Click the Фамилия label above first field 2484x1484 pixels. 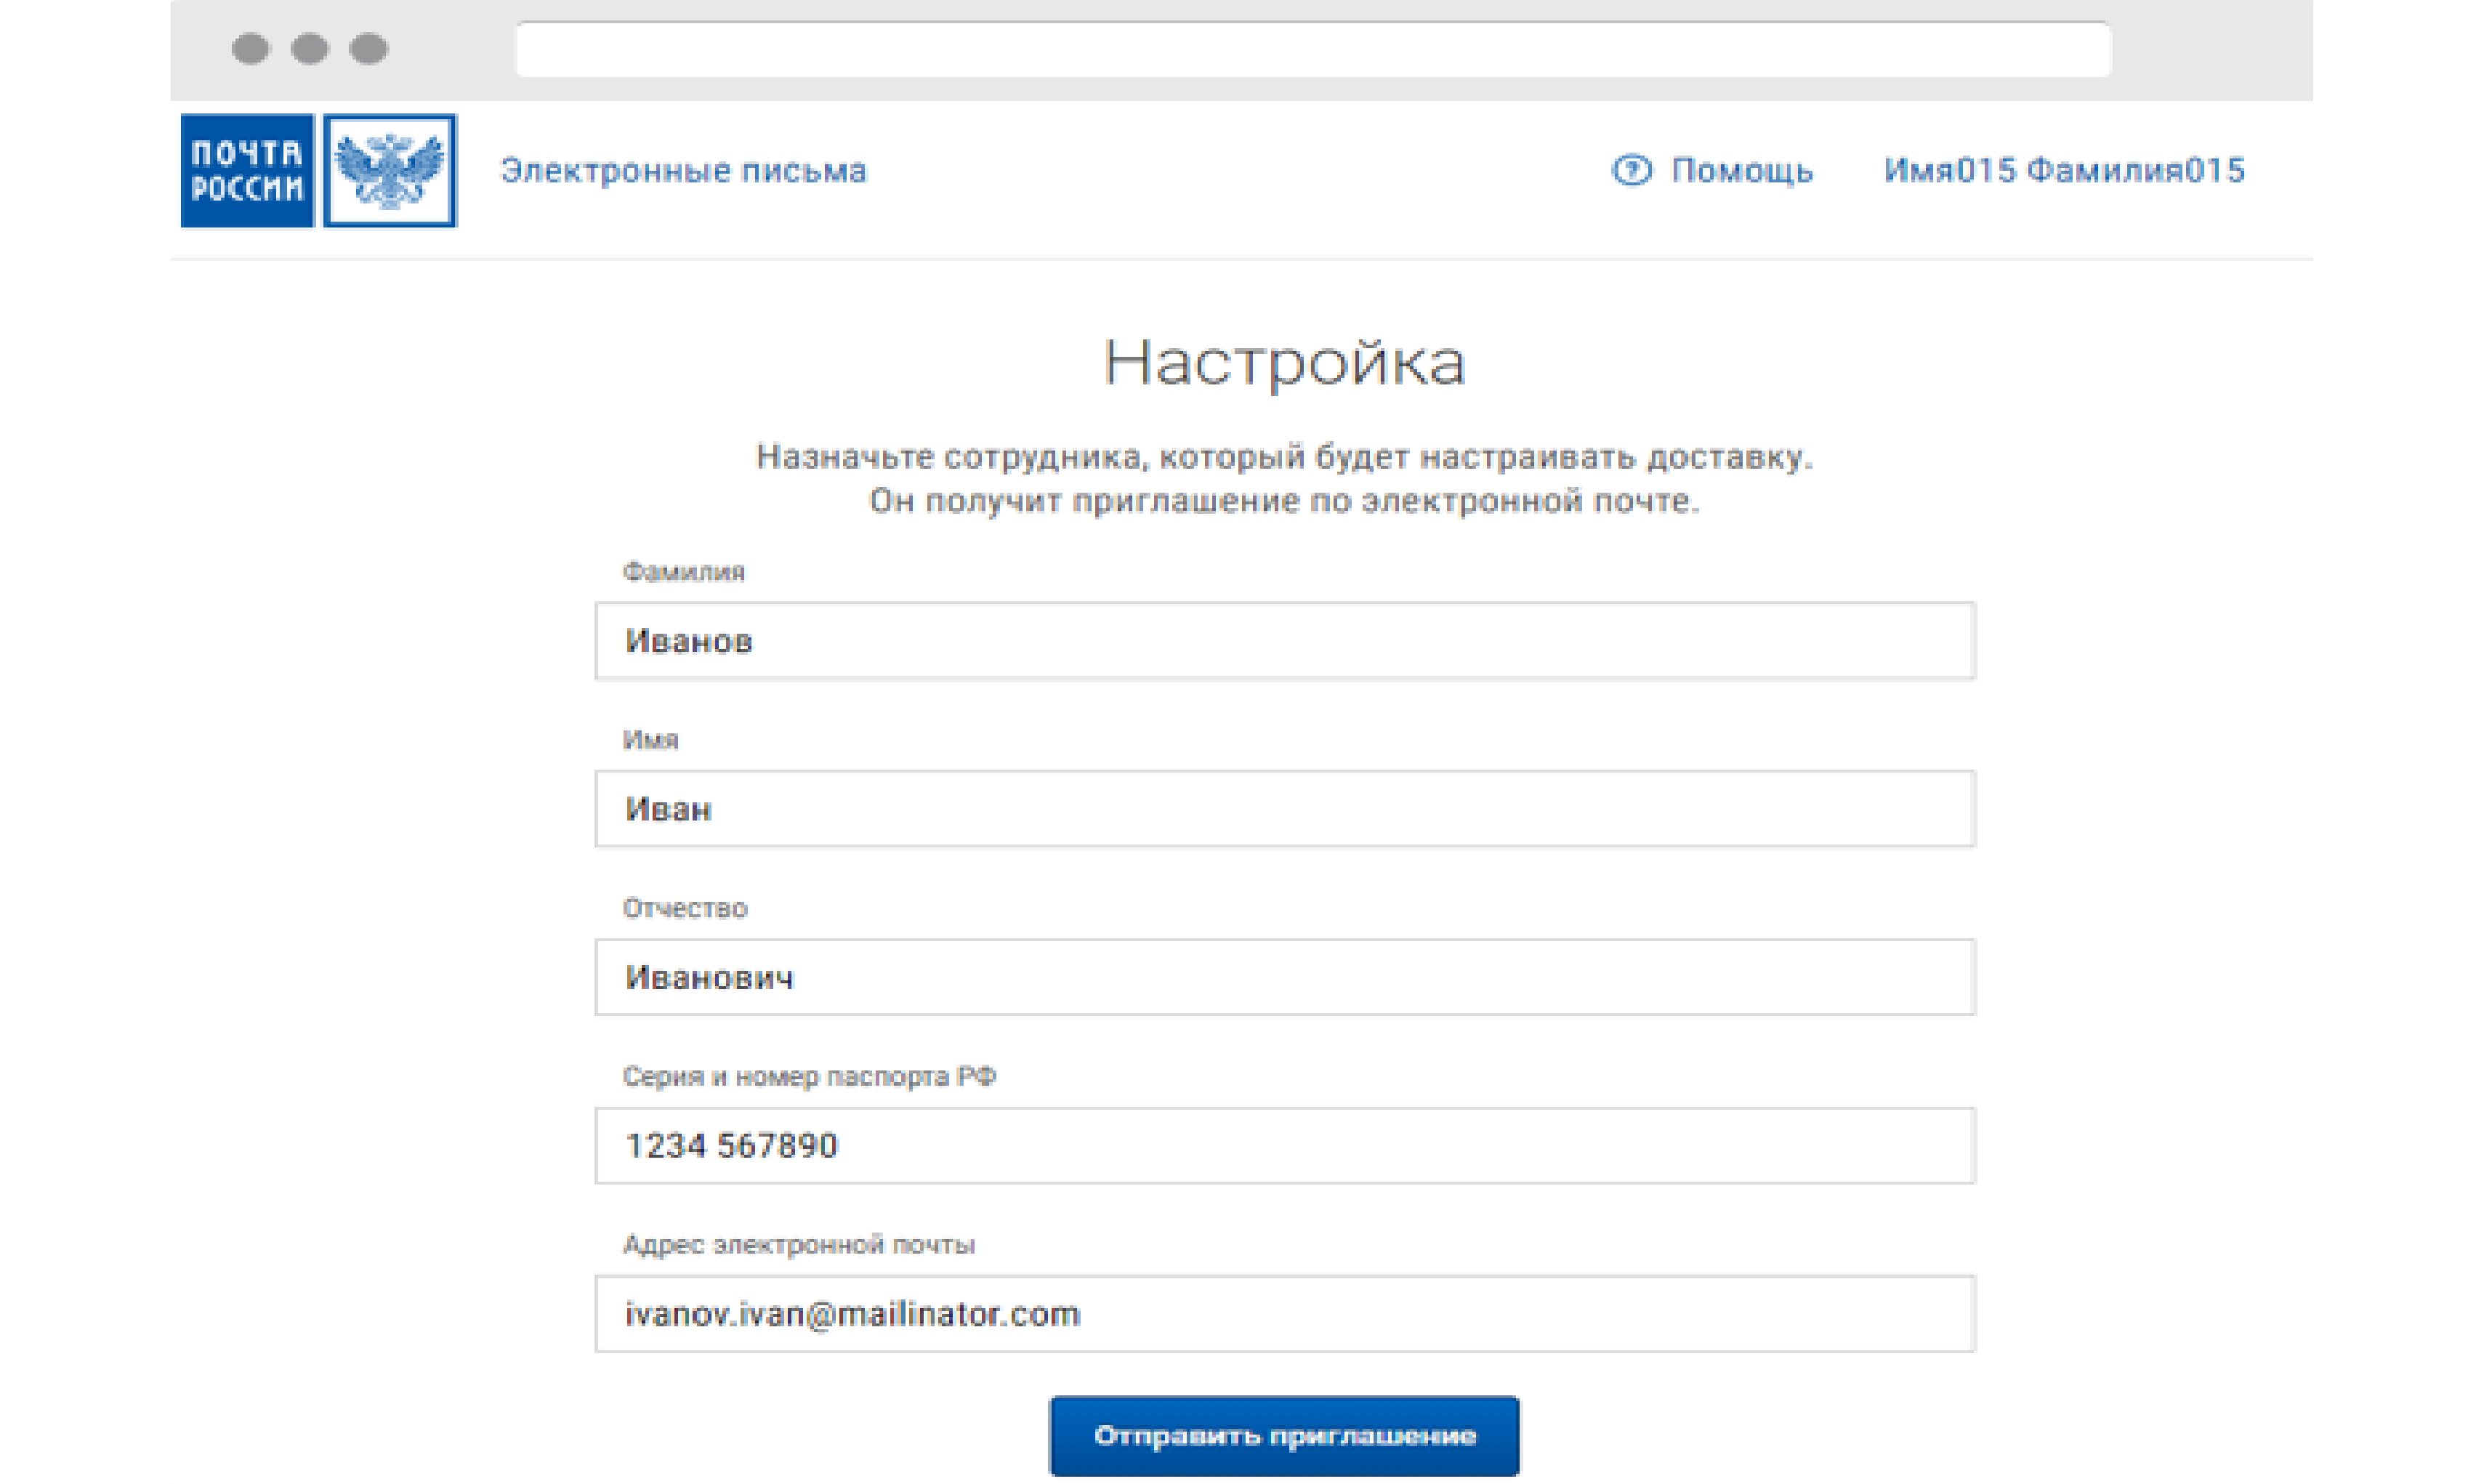[684, 572]
